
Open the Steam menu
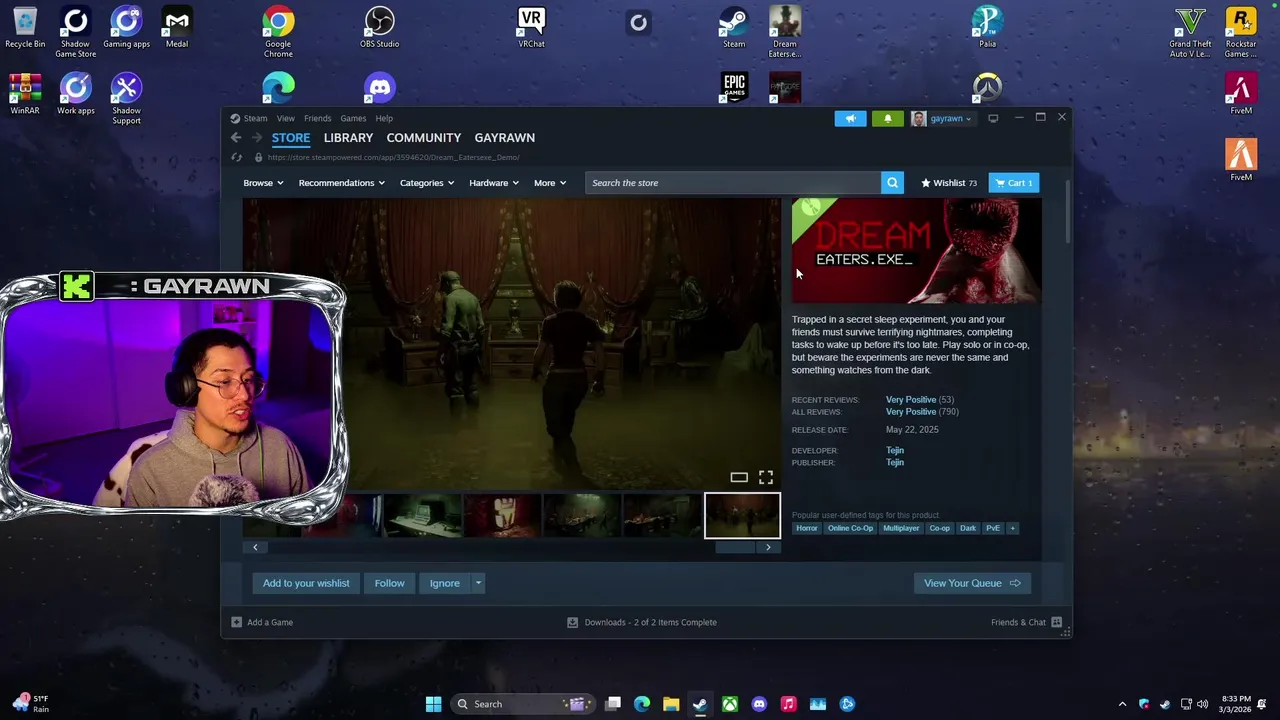pyautogui.click(x=256, y=119)
